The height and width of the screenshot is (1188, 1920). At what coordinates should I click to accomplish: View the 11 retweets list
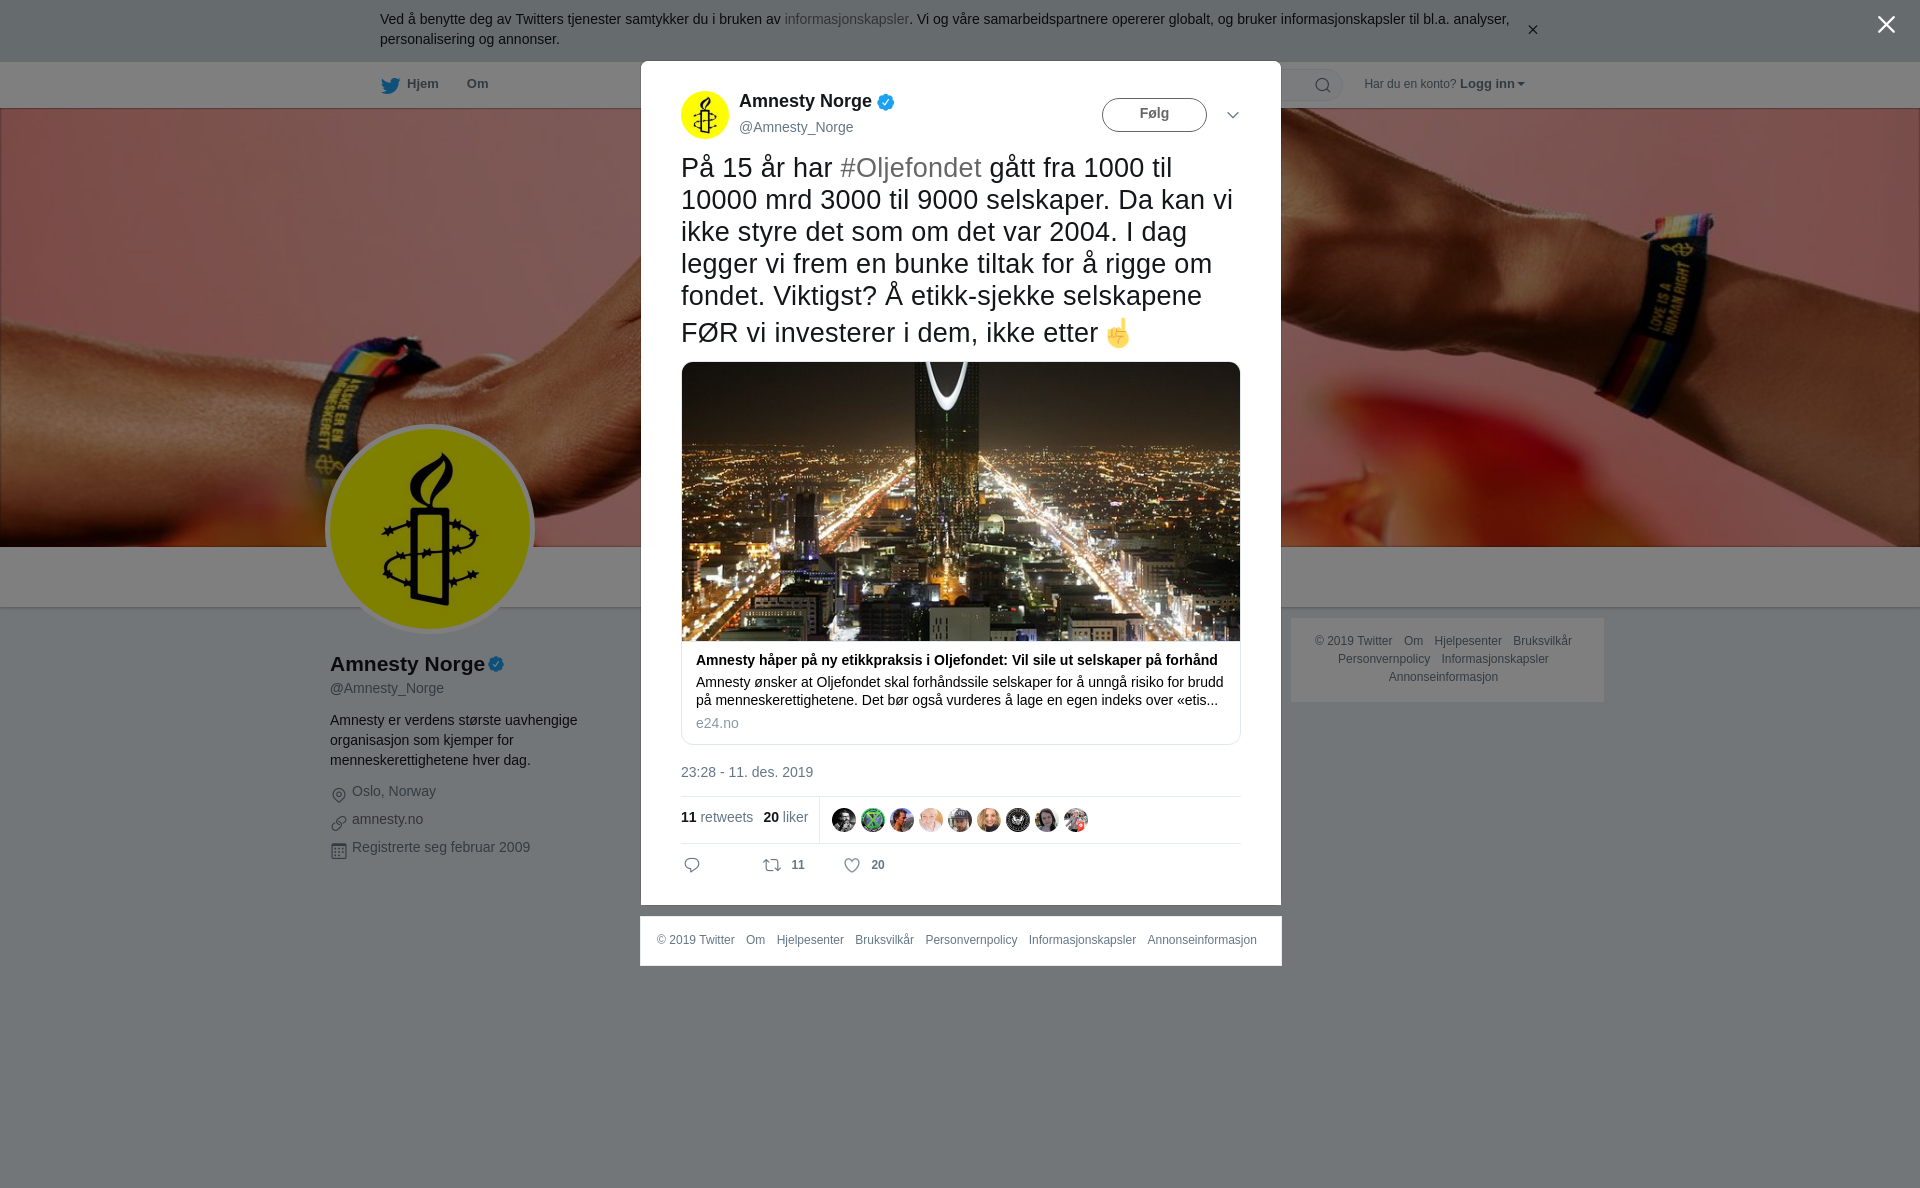(x=717, y=817)
